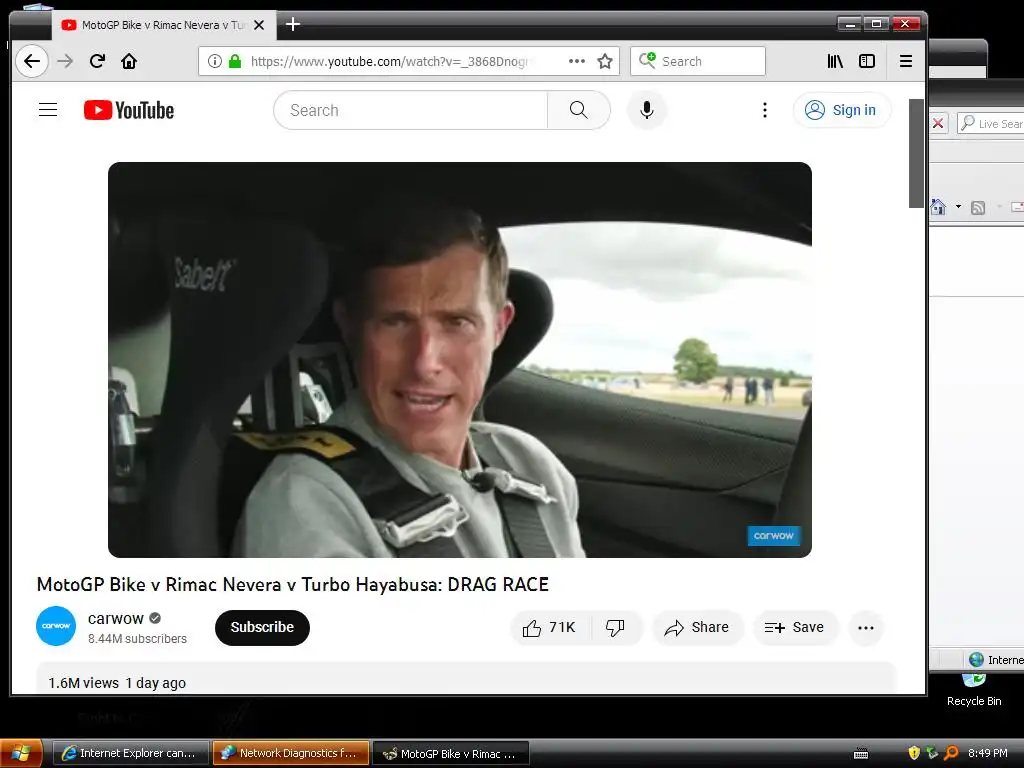The width and height of the screenshot is (1024, 768).
Task: Open carwow channel avatar
Action: tap(56, 626)
